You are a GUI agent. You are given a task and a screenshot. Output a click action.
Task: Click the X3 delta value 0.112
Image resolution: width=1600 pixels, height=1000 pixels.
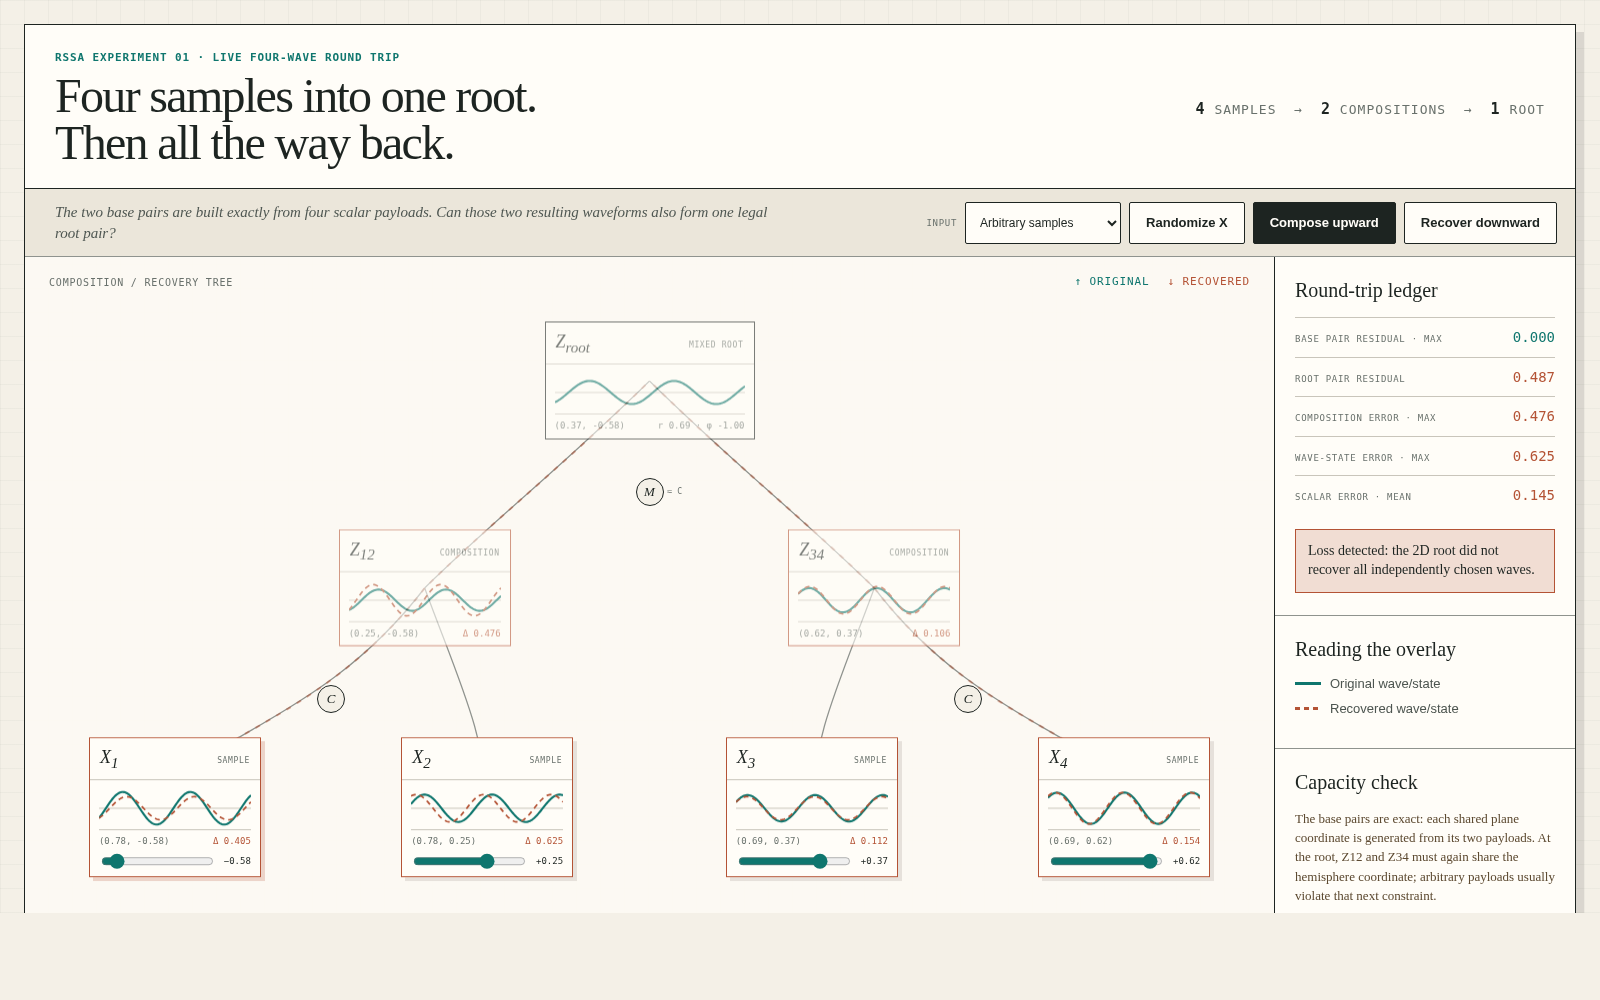869,841
